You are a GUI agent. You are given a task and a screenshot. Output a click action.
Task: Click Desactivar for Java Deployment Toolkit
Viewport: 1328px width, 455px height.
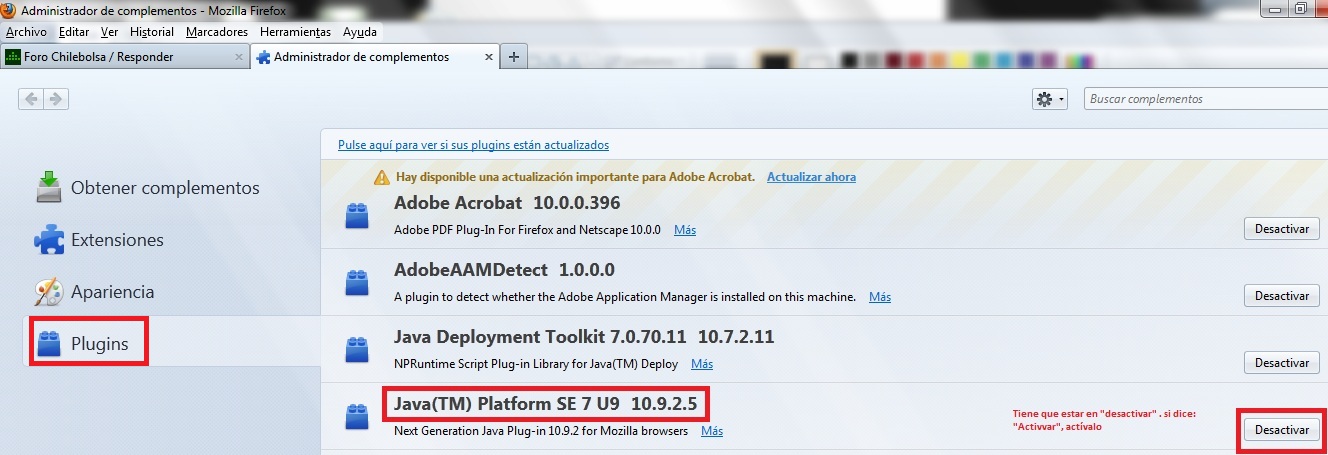(x=1281, y=362)
